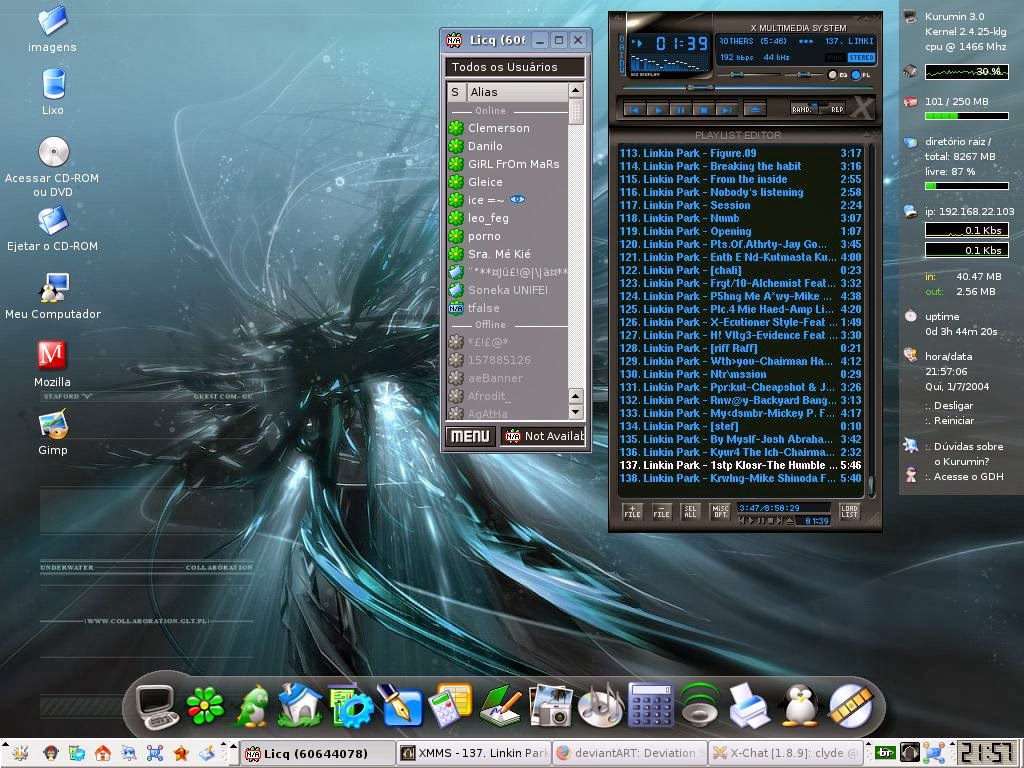
Task: Click the LOAD LIST playlist button
Action: pos(849,511)
